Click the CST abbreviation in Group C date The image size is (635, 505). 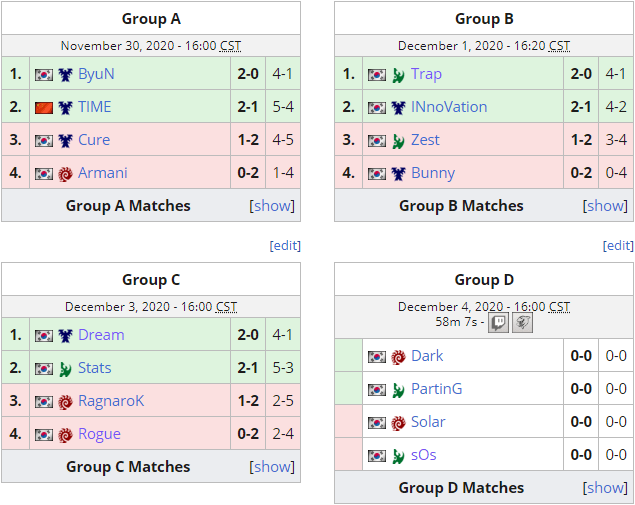(226, 307)
